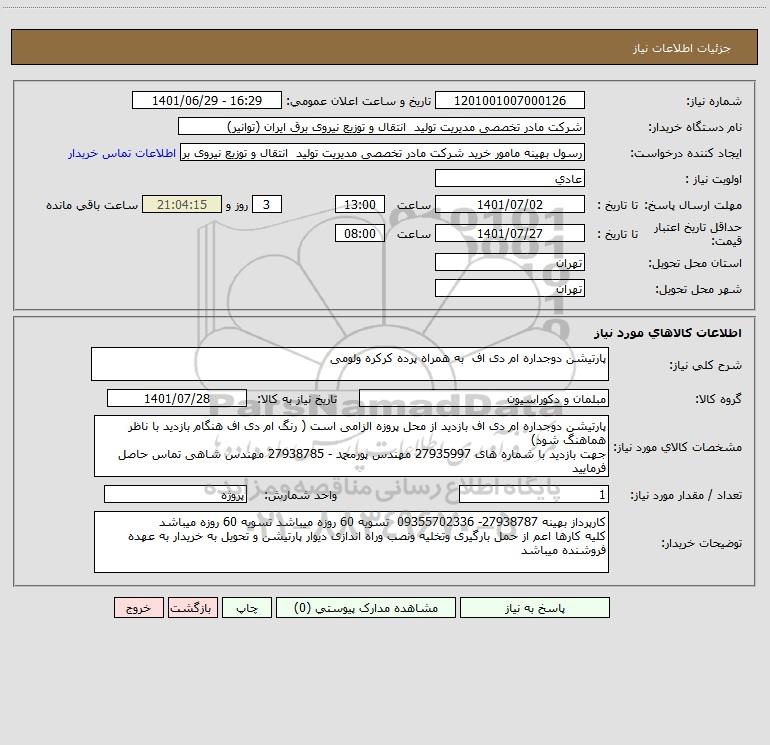Click the شهر محل تحویل label
The height and width of the screenshot is (745, 770).
[x=699, y=289]
